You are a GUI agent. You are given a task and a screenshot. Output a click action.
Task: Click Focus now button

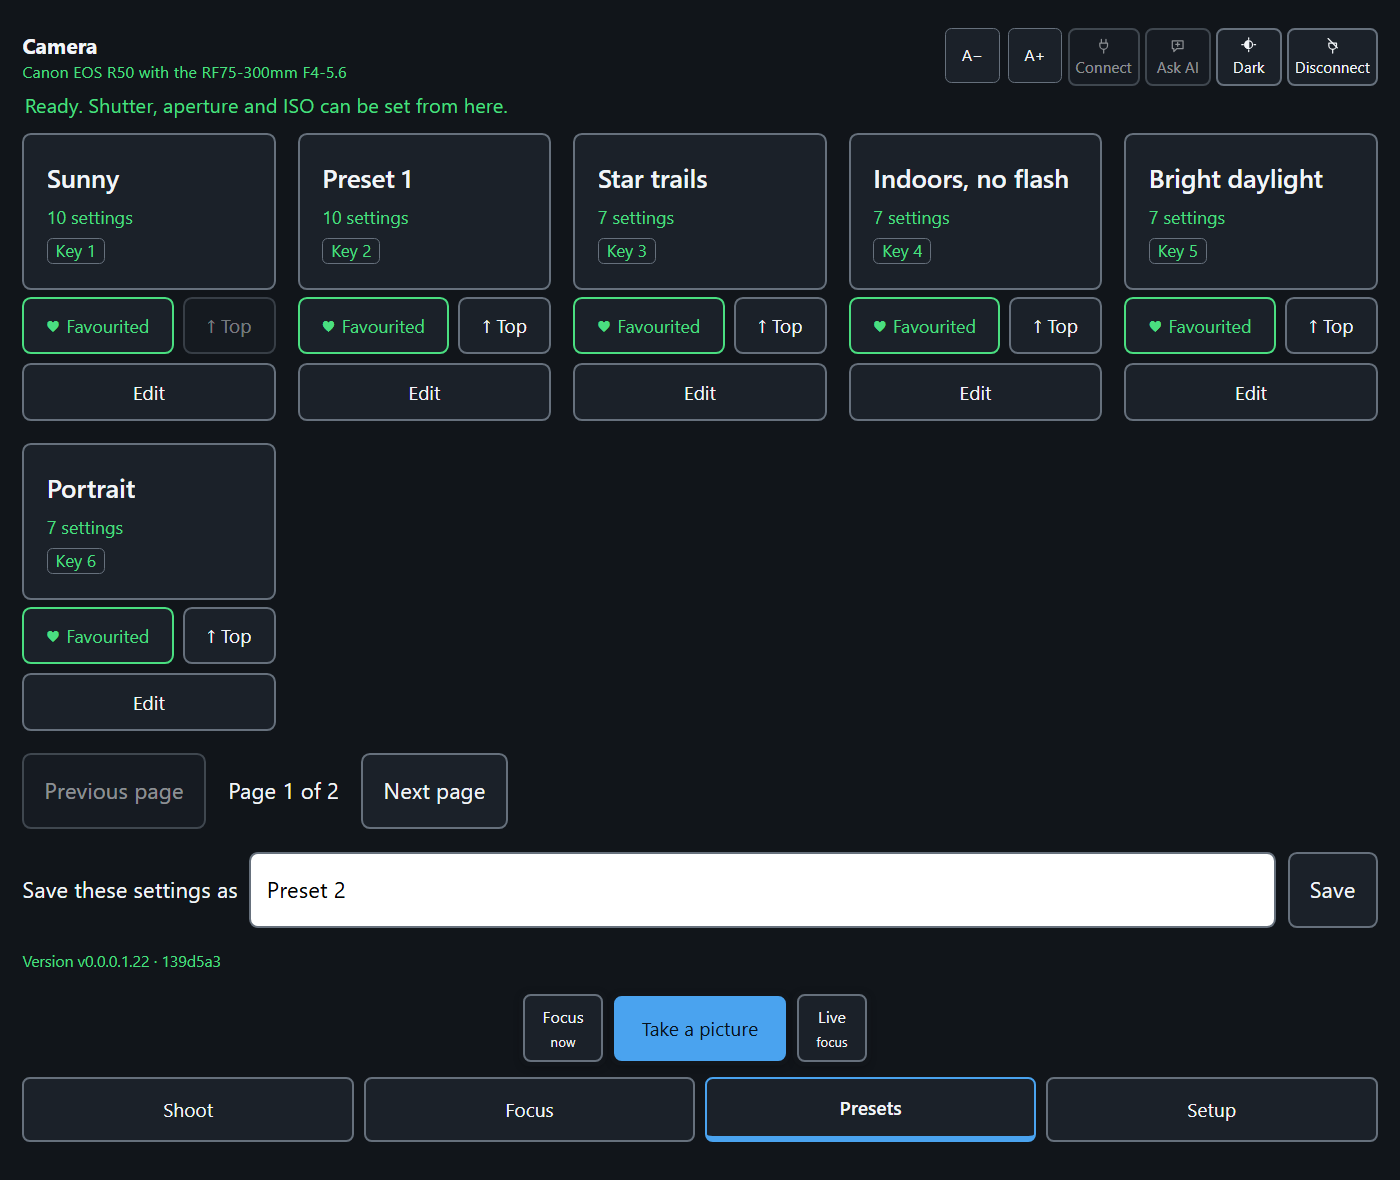(563, 1028)
